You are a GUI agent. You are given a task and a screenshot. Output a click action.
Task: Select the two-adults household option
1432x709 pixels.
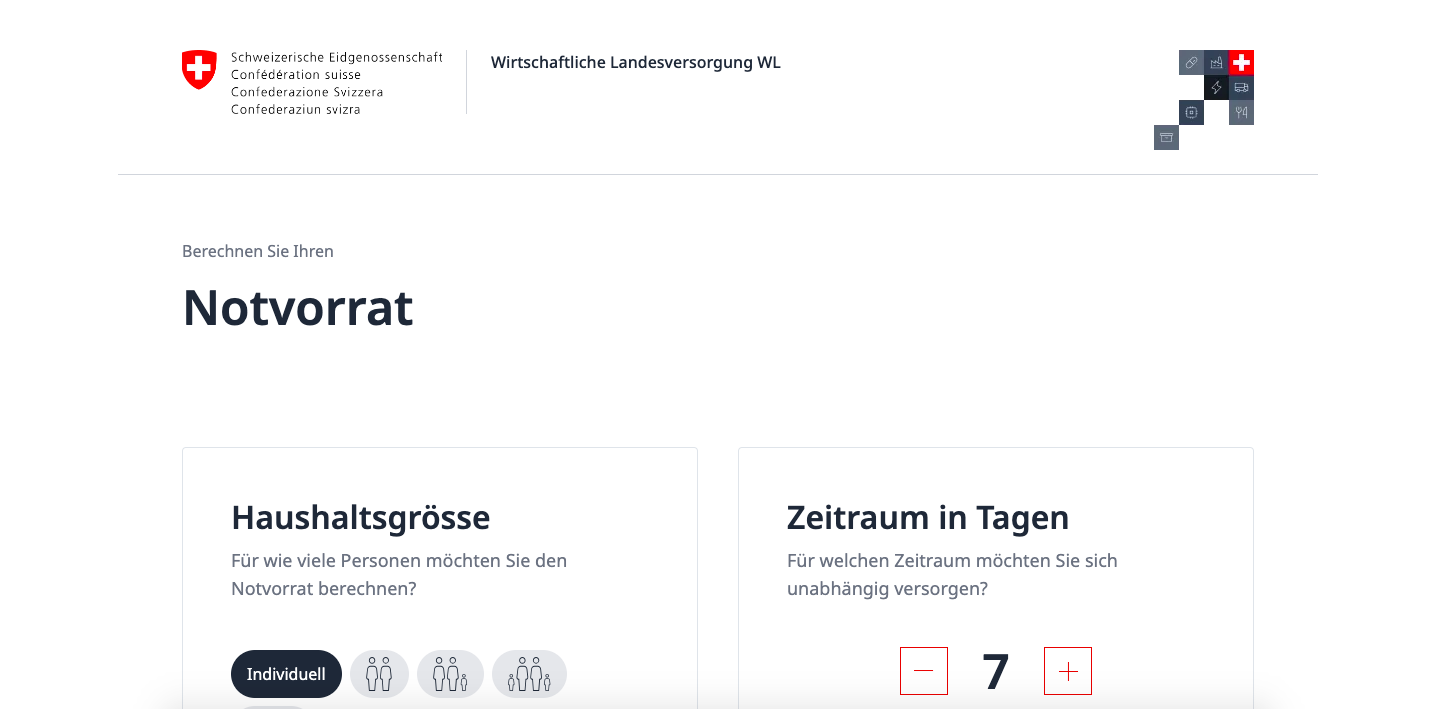[x=379, y=674]
